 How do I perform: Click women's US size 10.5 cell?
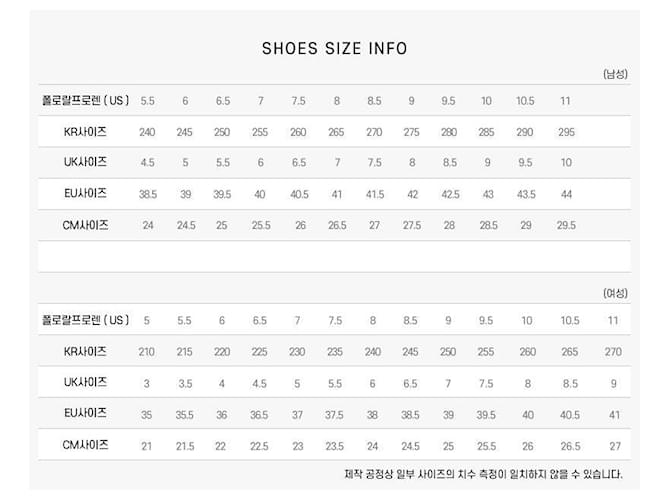click(x=570, y=321)
